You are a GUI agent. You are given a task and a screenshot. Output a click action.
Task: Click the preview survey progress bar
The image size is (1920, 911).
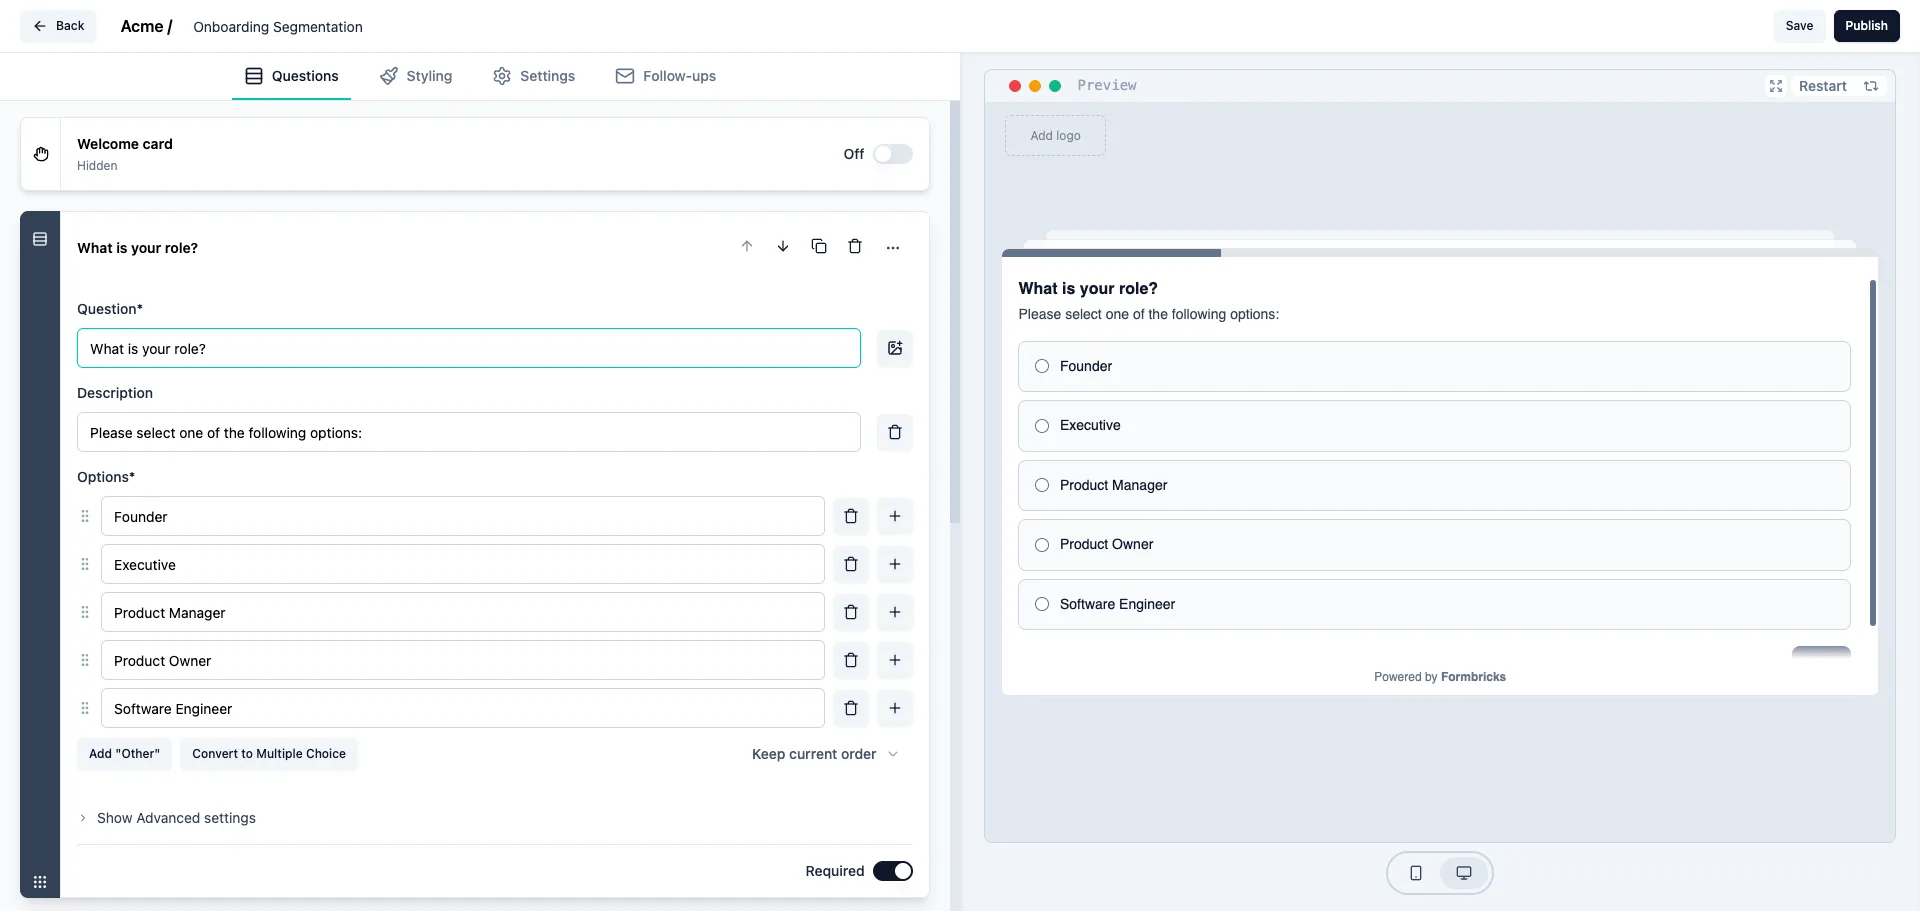pos(1439,253)
